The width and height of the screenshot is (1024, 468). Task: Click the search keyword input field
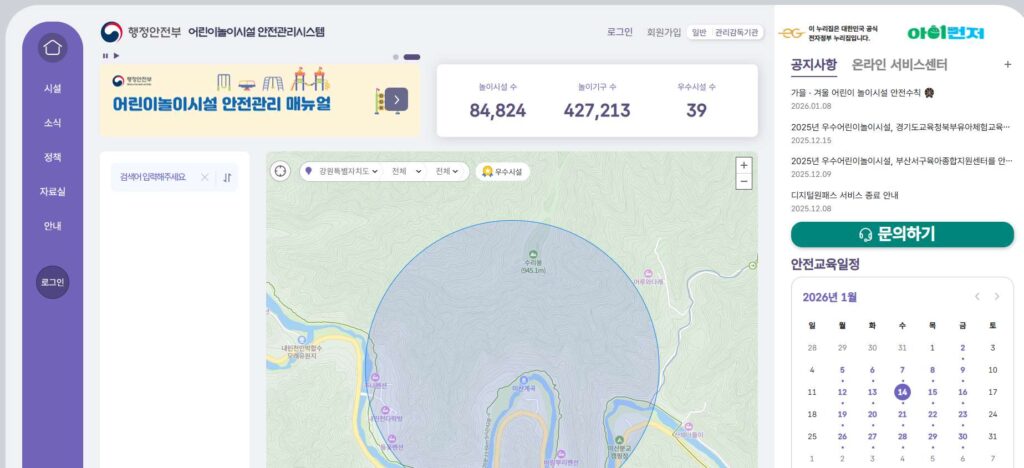[x=154, y=177]
